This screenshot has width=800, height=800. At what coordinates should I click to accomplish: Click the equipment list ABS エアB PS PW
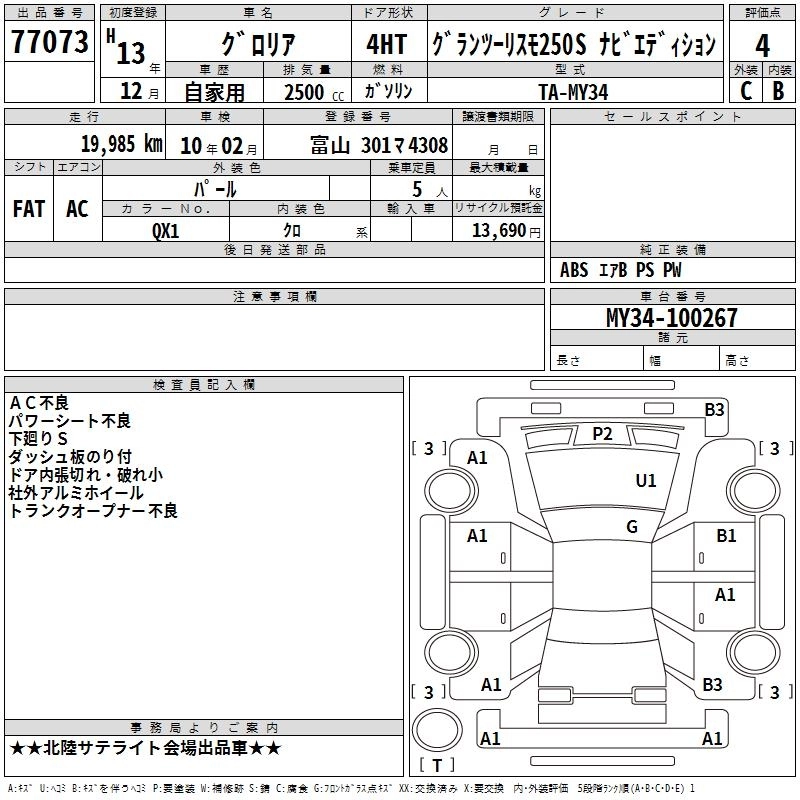(x=620, y=270)
